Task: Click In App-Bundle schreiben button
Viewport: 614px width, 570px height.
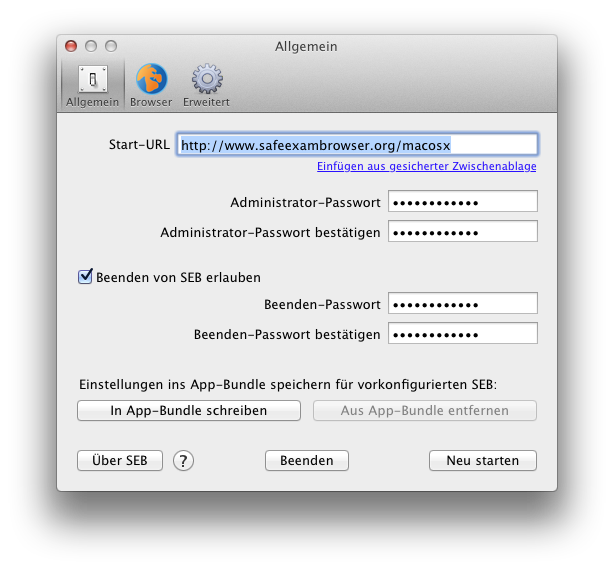Action: tap(189, 411)
